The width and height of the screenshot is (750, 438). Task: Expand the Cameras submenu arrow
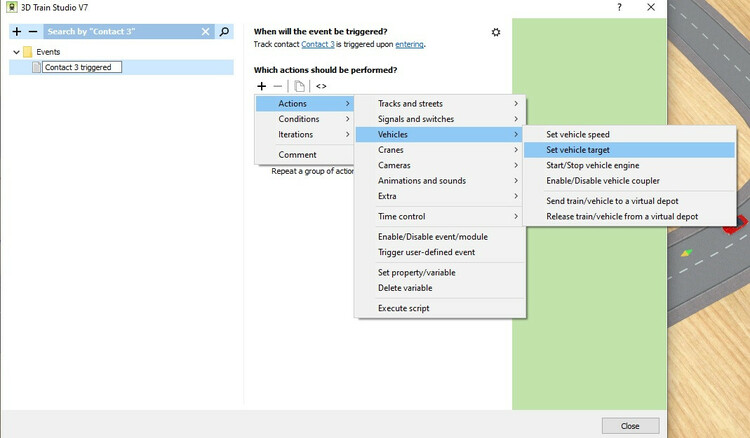pos(516,165)
